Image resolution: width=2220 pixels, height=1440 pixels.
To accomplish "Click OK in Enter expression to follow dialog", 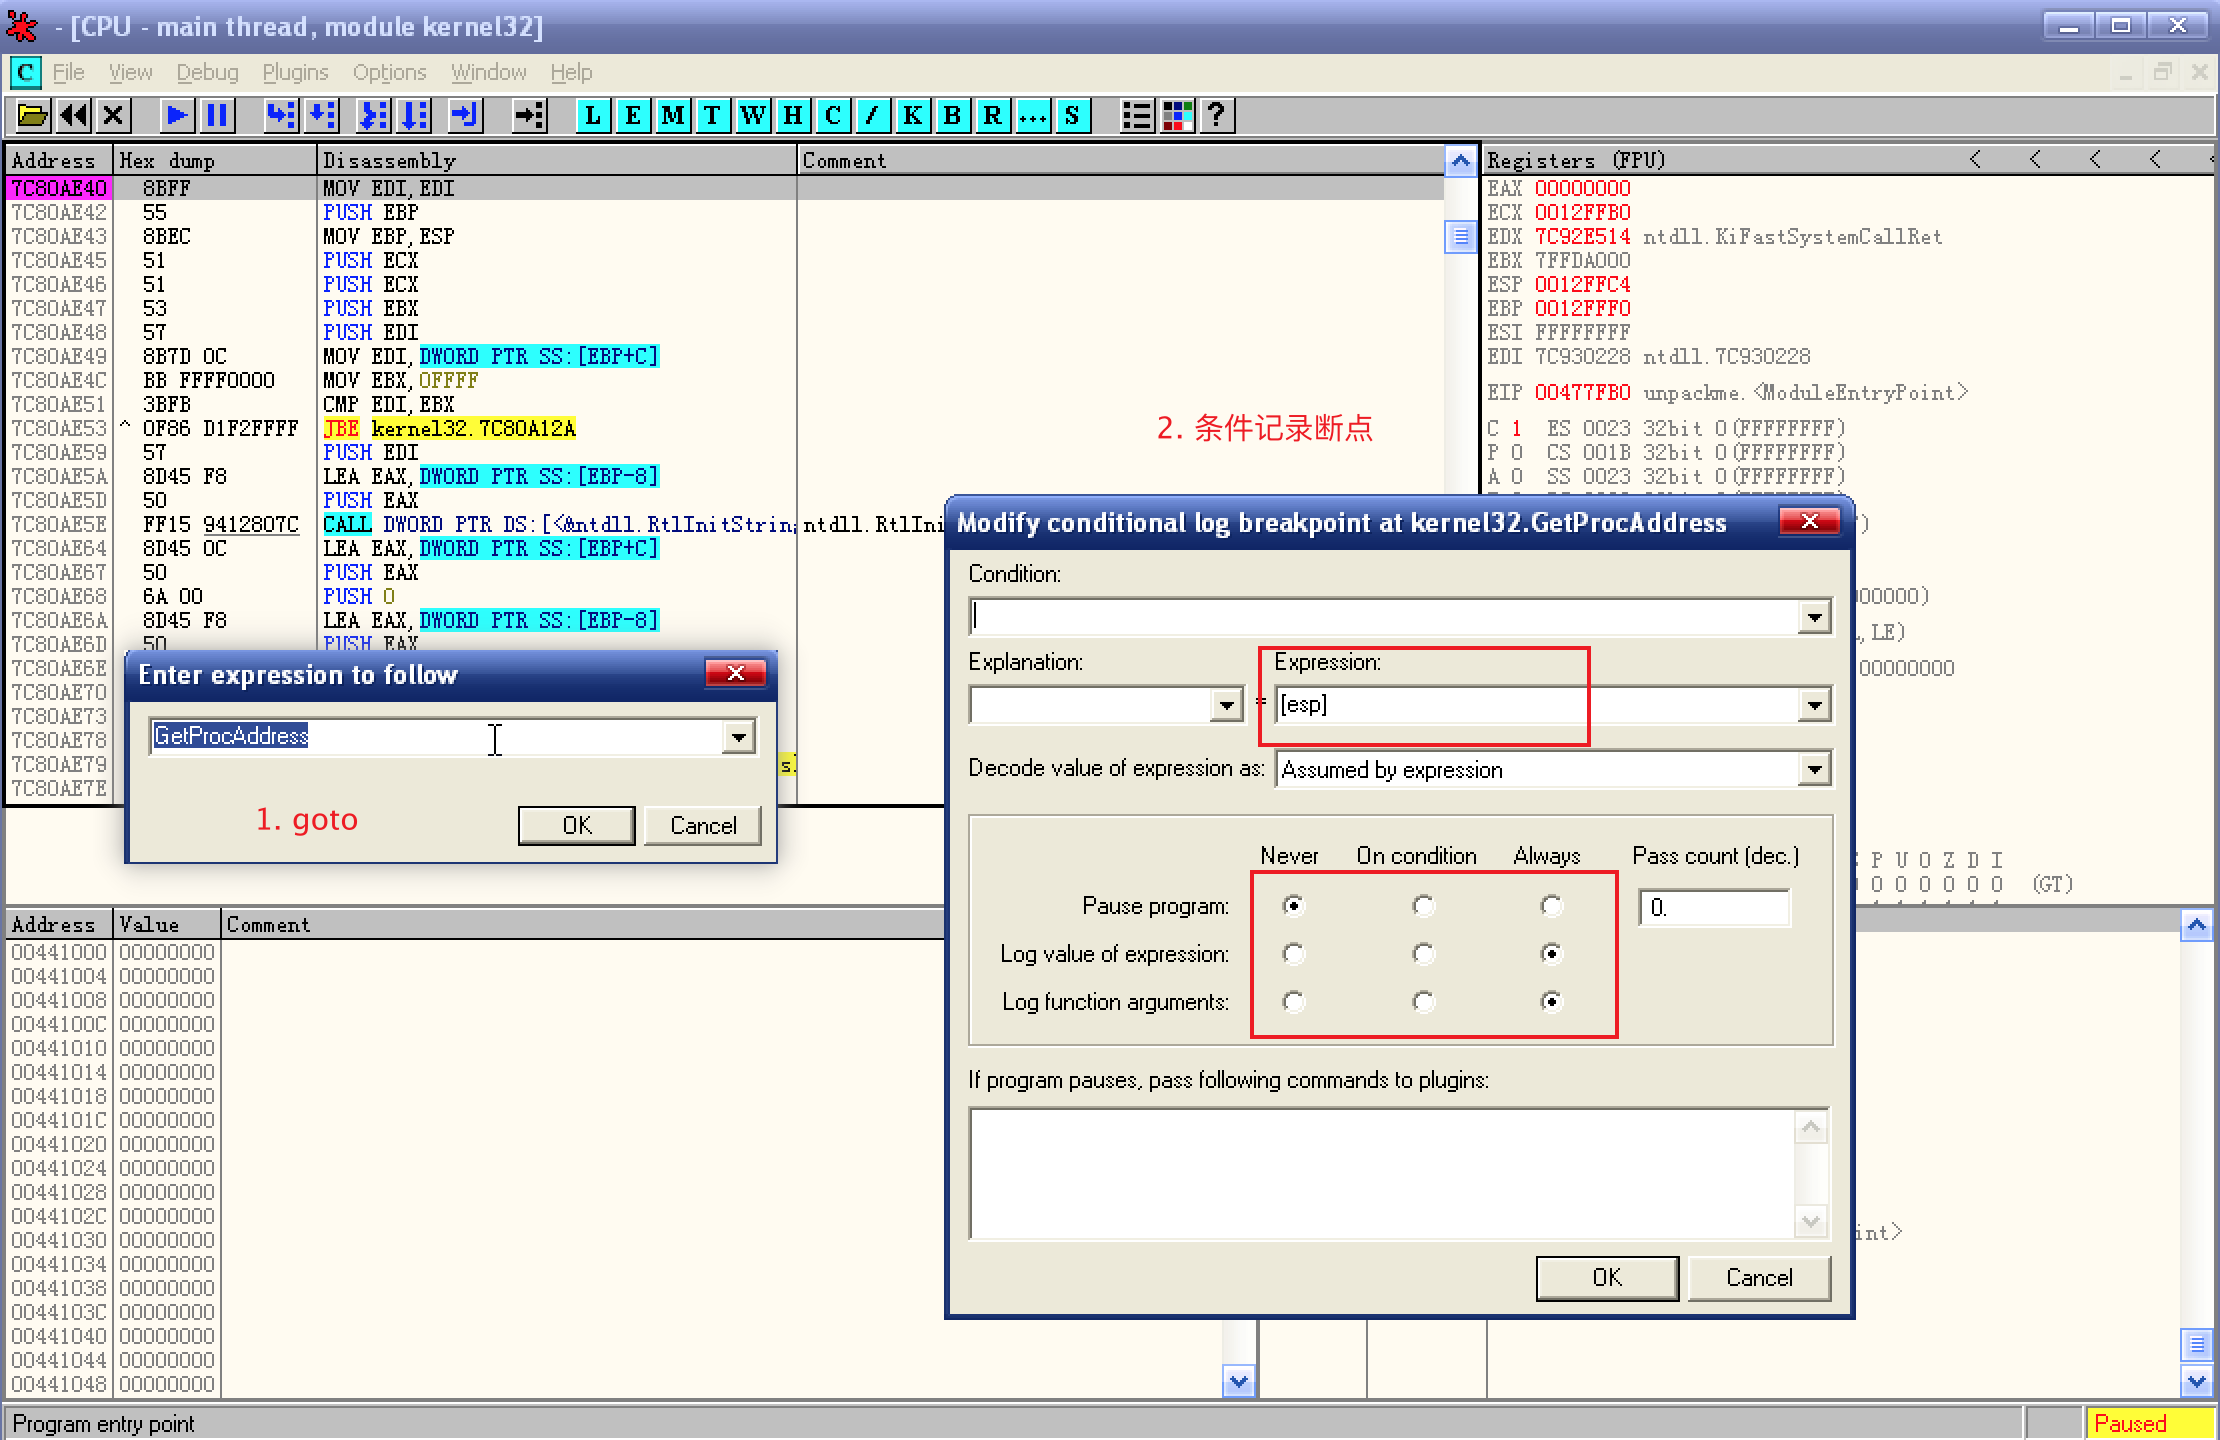I will tap(576, 826).
